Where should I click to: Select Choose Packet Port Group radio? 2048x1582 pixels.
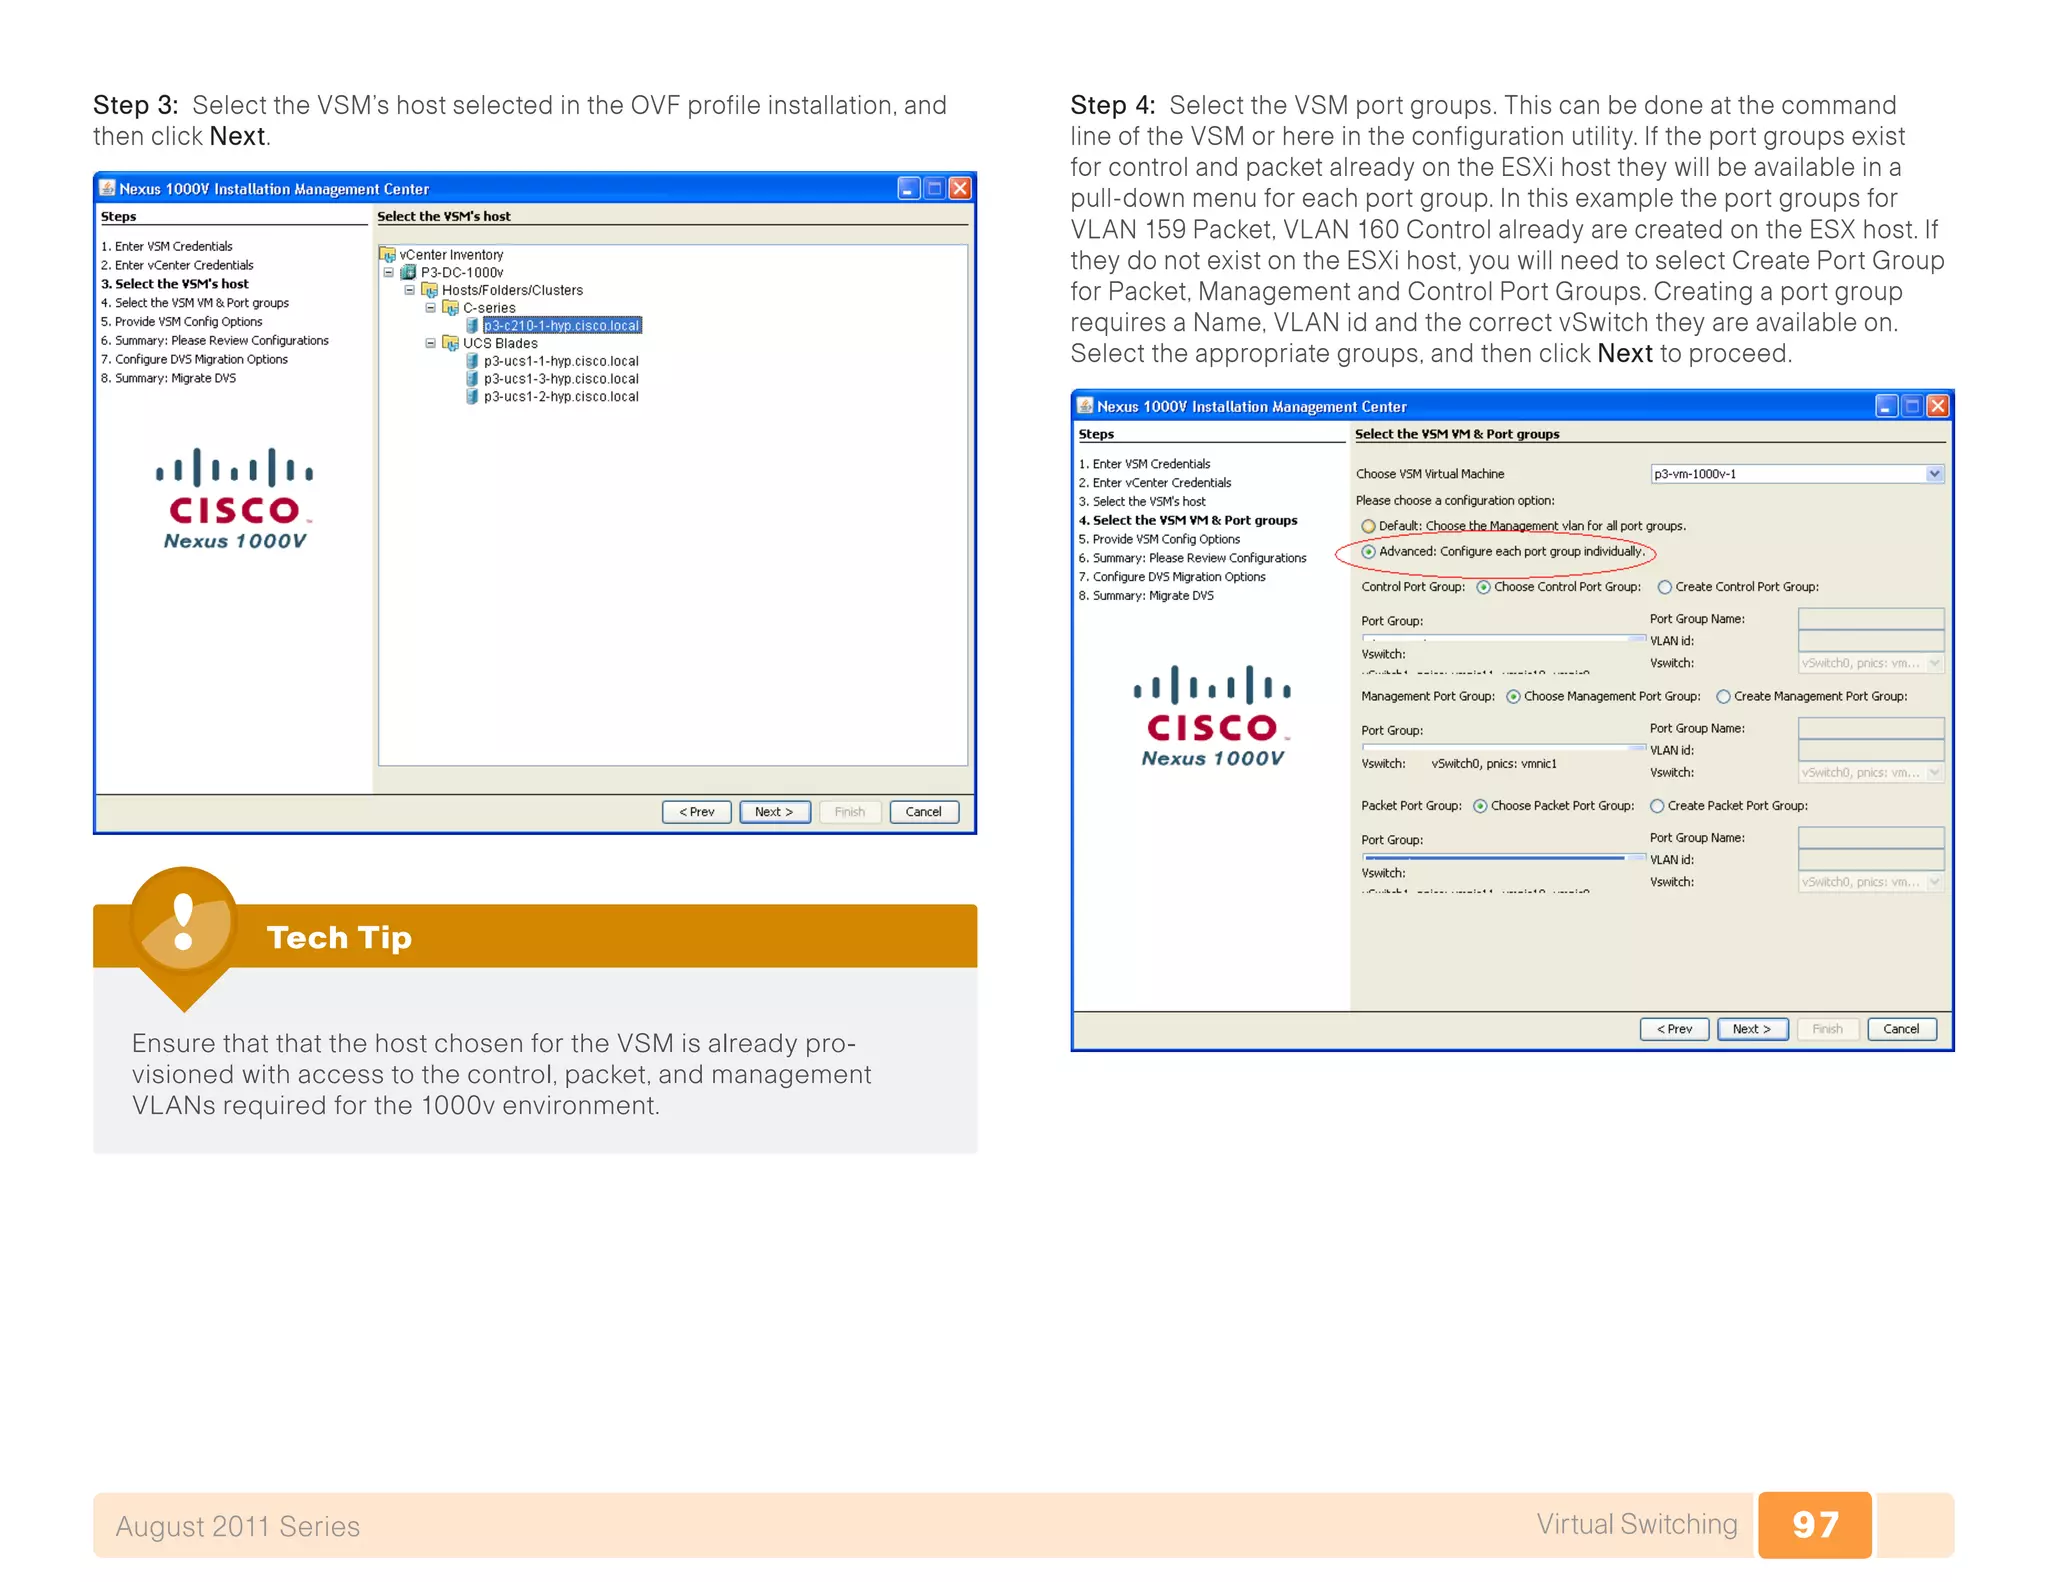click(x=1480, y=806)
